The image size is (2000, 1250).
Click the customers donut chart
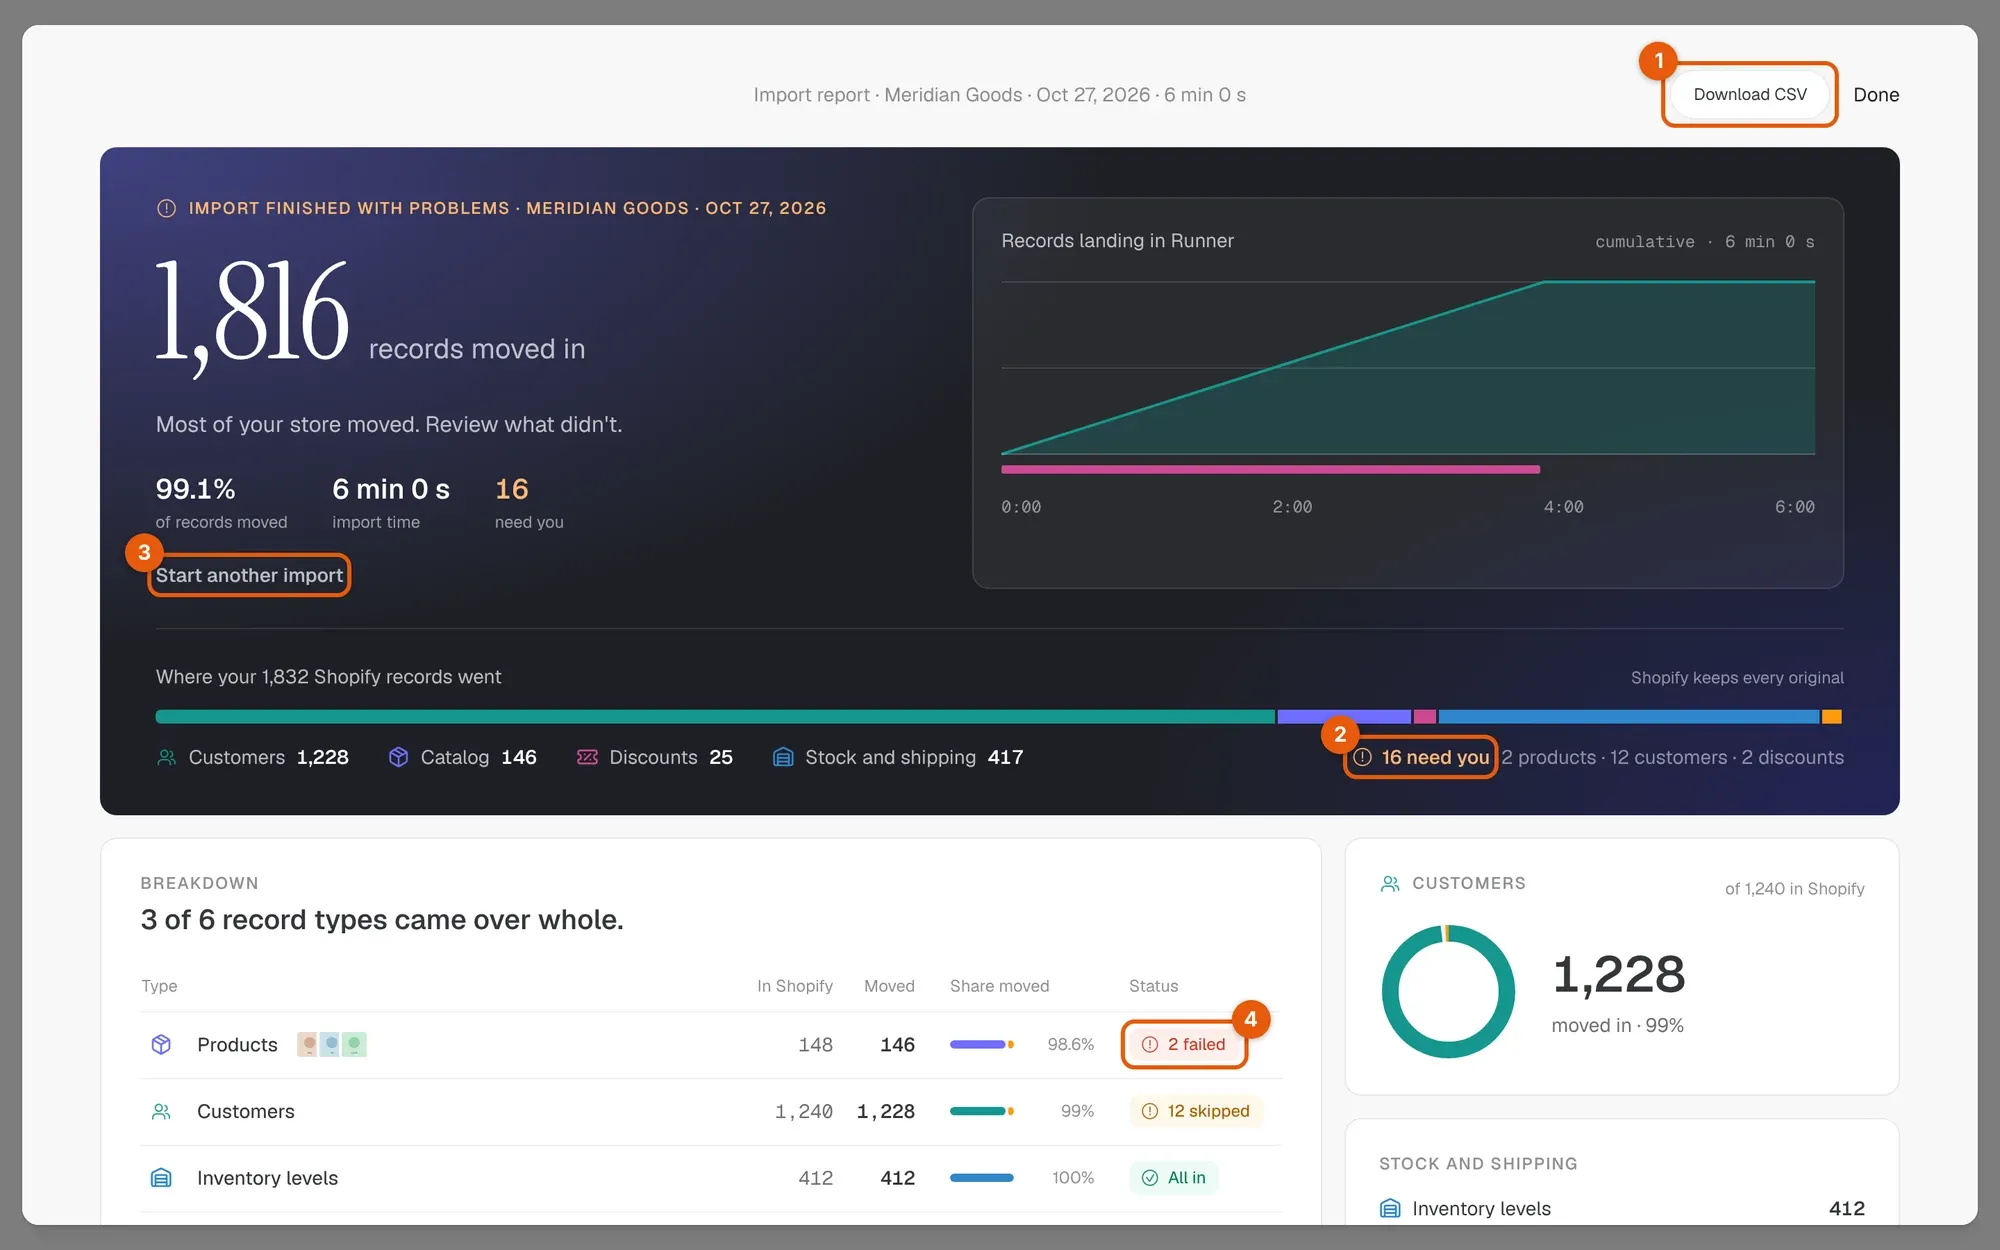pos(1448,991)
